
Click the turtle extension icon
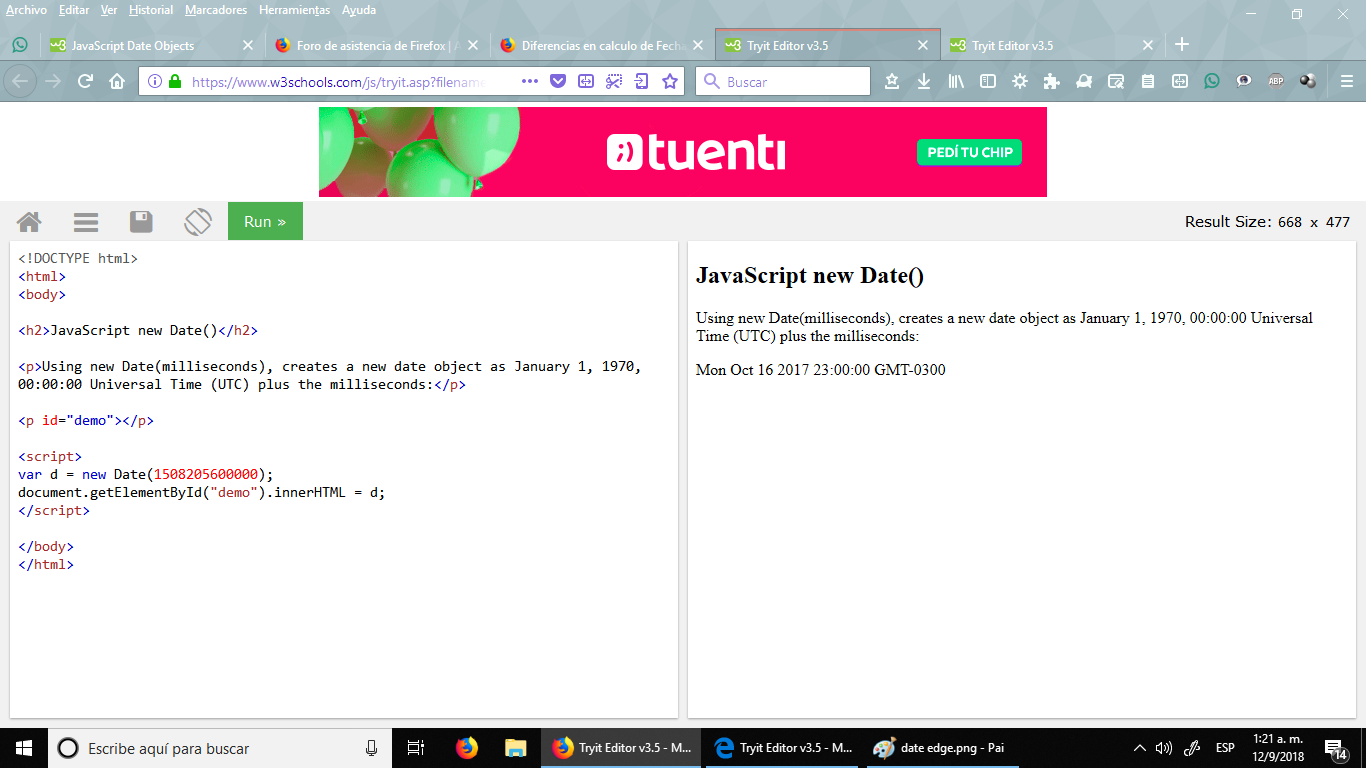[1084, 82]
